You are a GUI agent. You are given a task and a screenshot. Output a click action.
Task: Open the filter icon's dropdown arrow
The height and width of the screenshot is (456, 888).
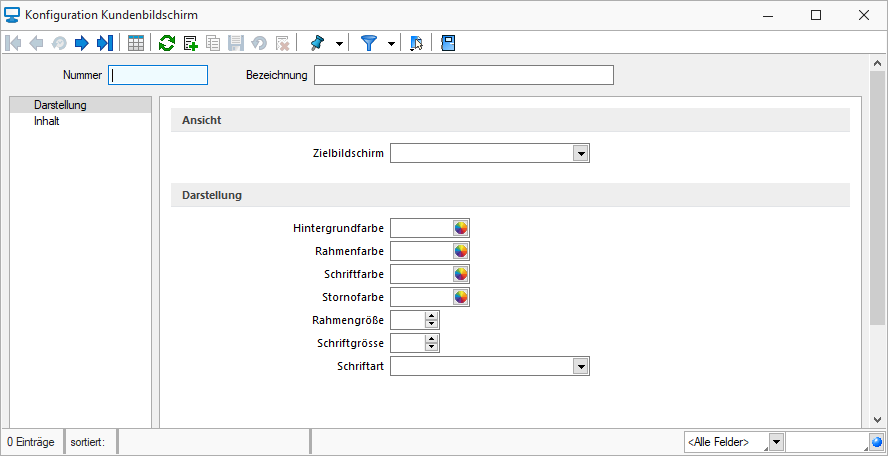pos(391,44)
